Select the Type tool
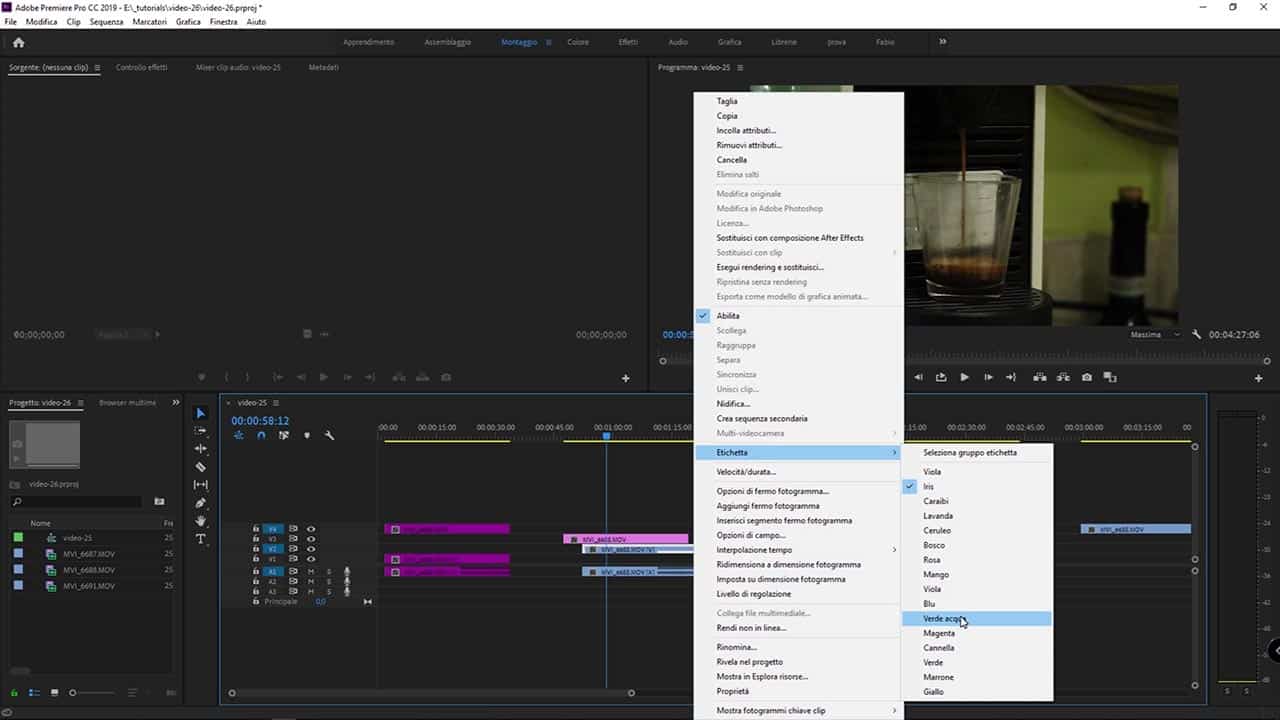Screen dimensions: 1280x720 [x=200, y=539]
